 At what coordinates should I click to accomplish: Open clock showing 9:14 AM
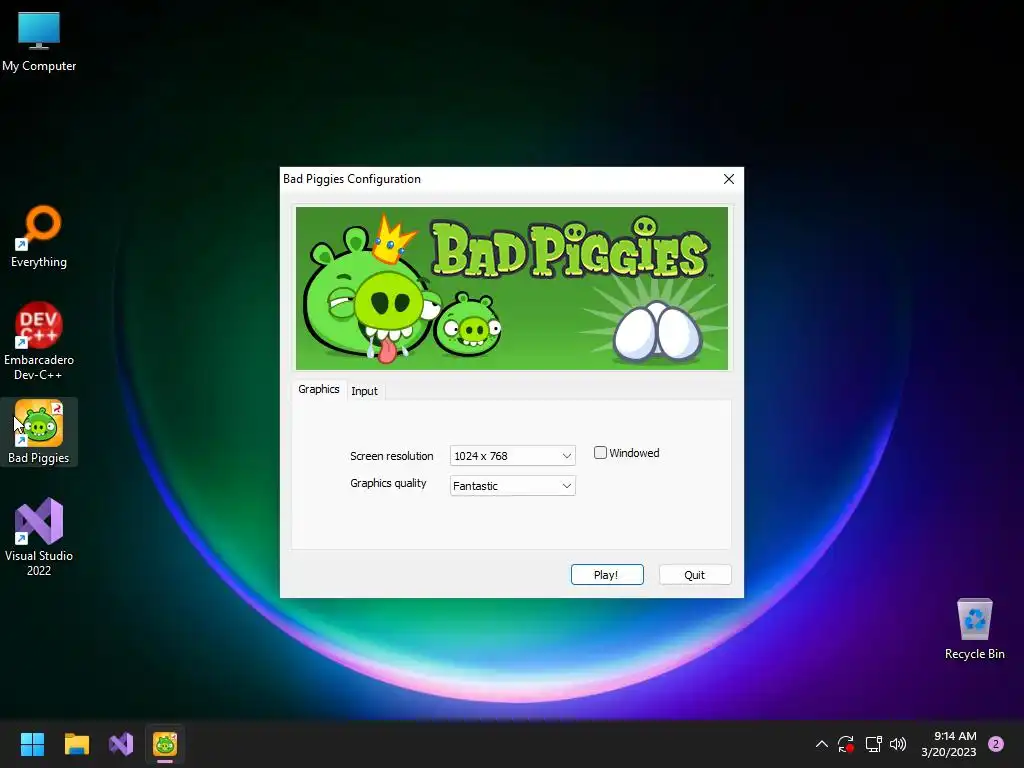[949, 744]
